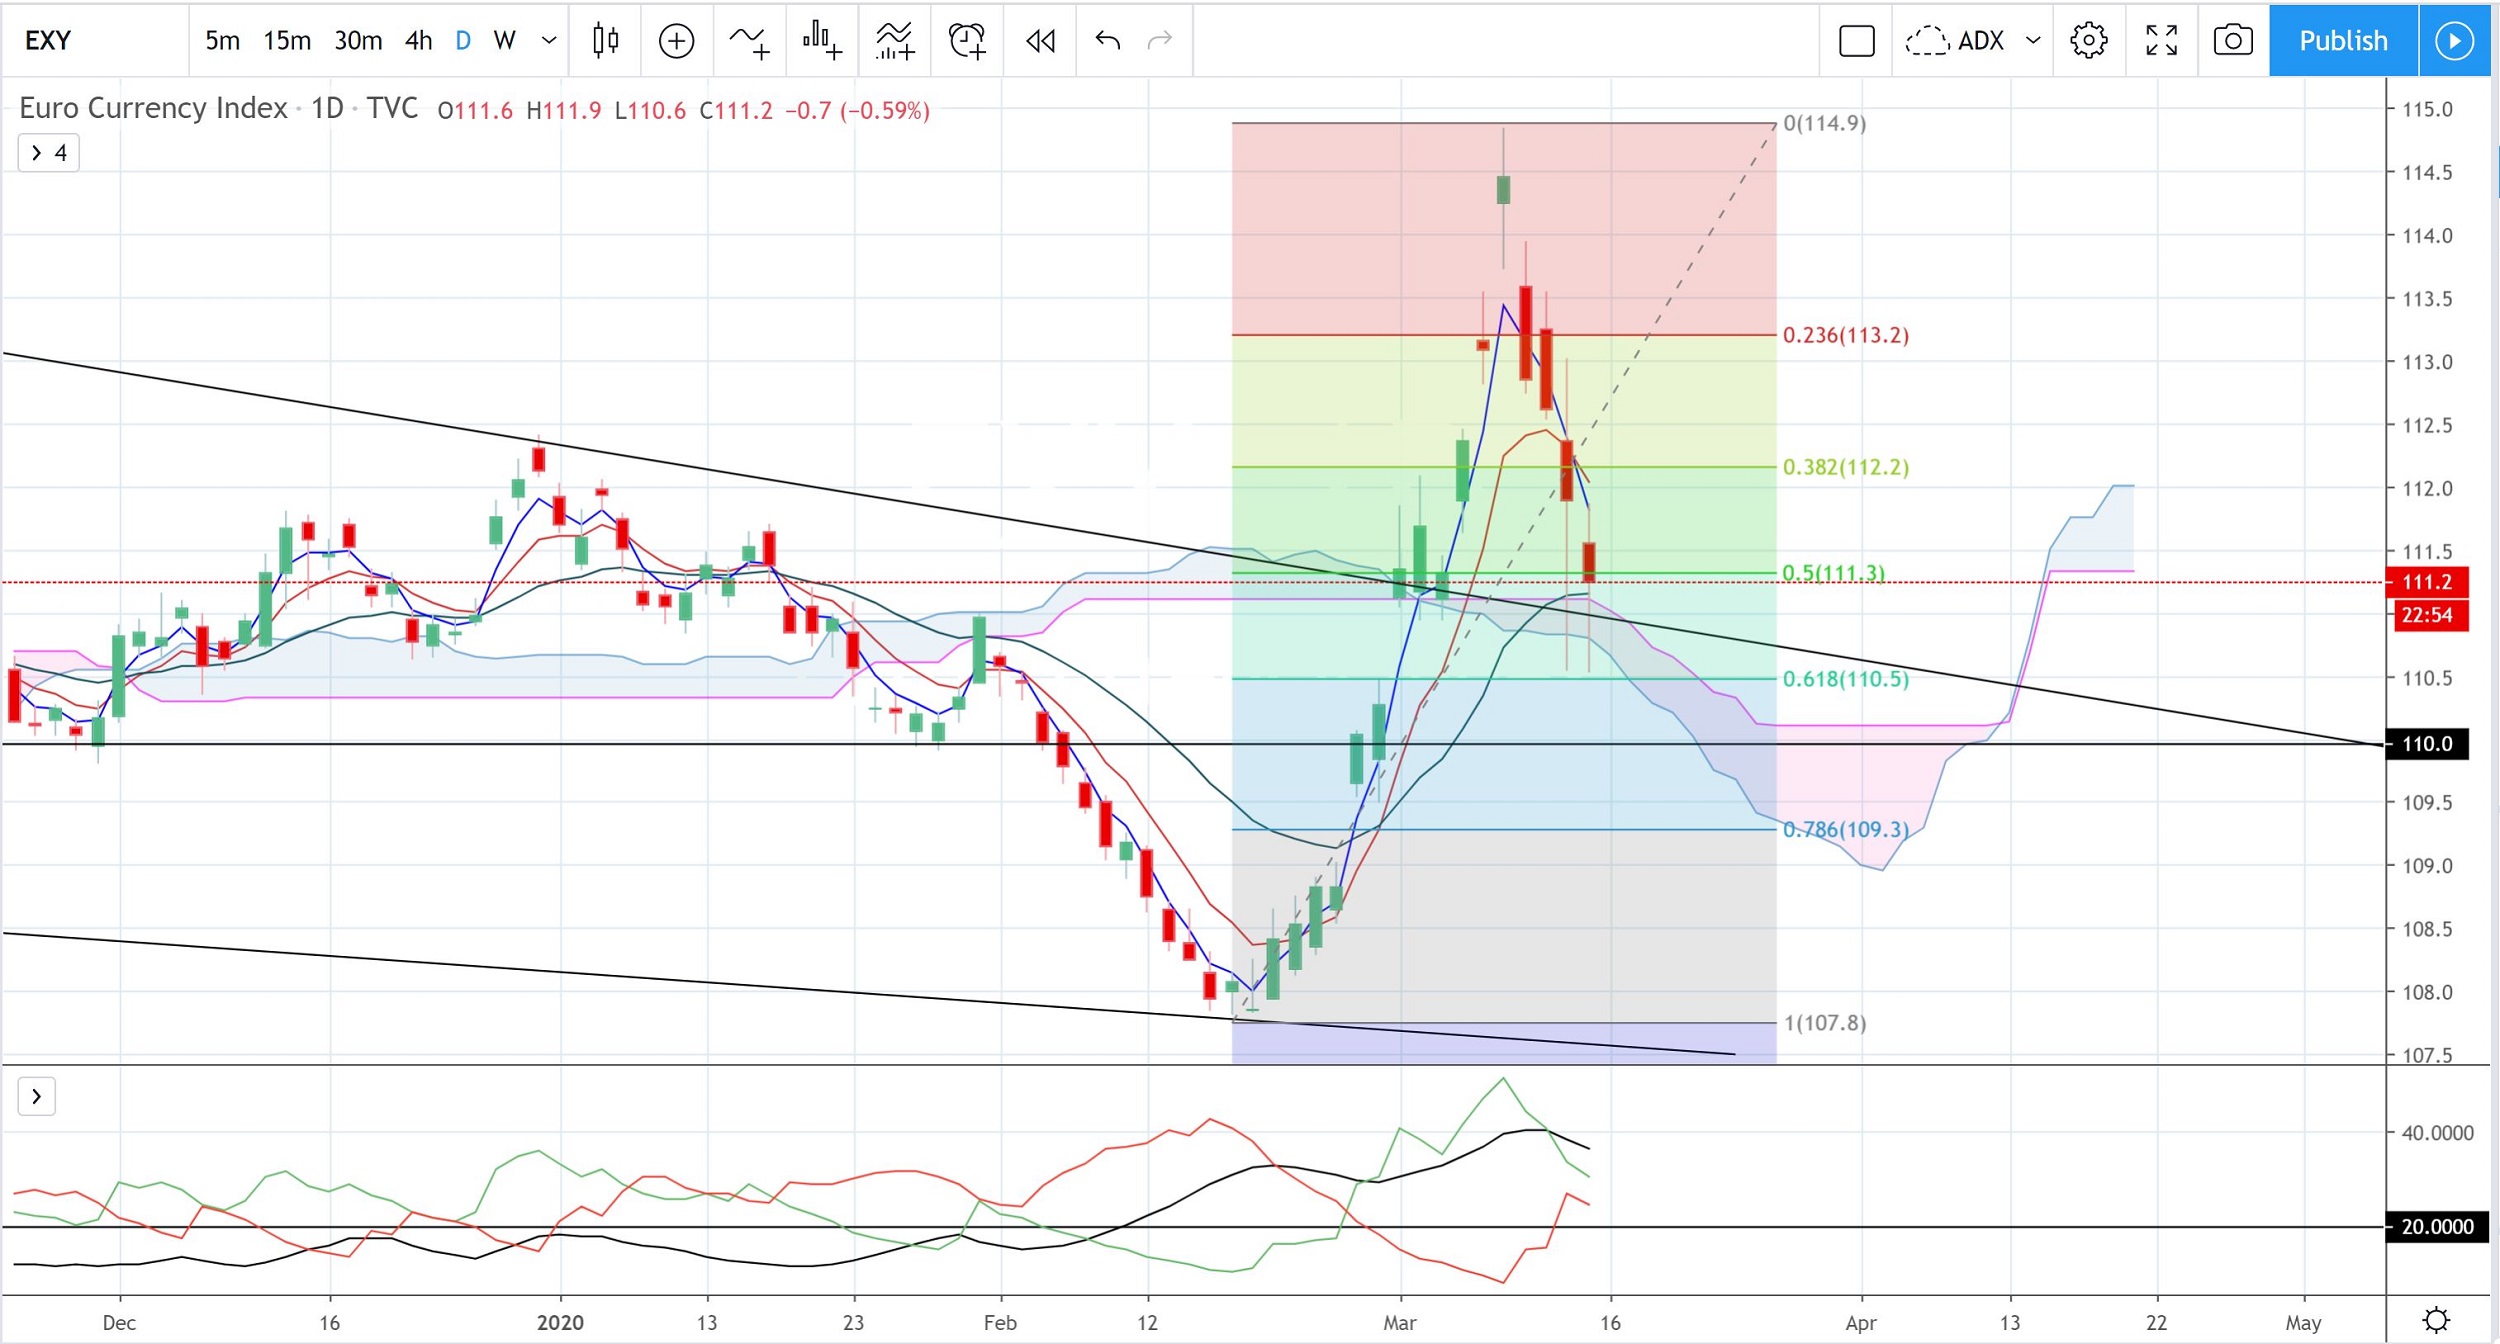The image size is (2500, 1344).
Task: Select the 5m timeframe
Action: (x=222, y=40)
